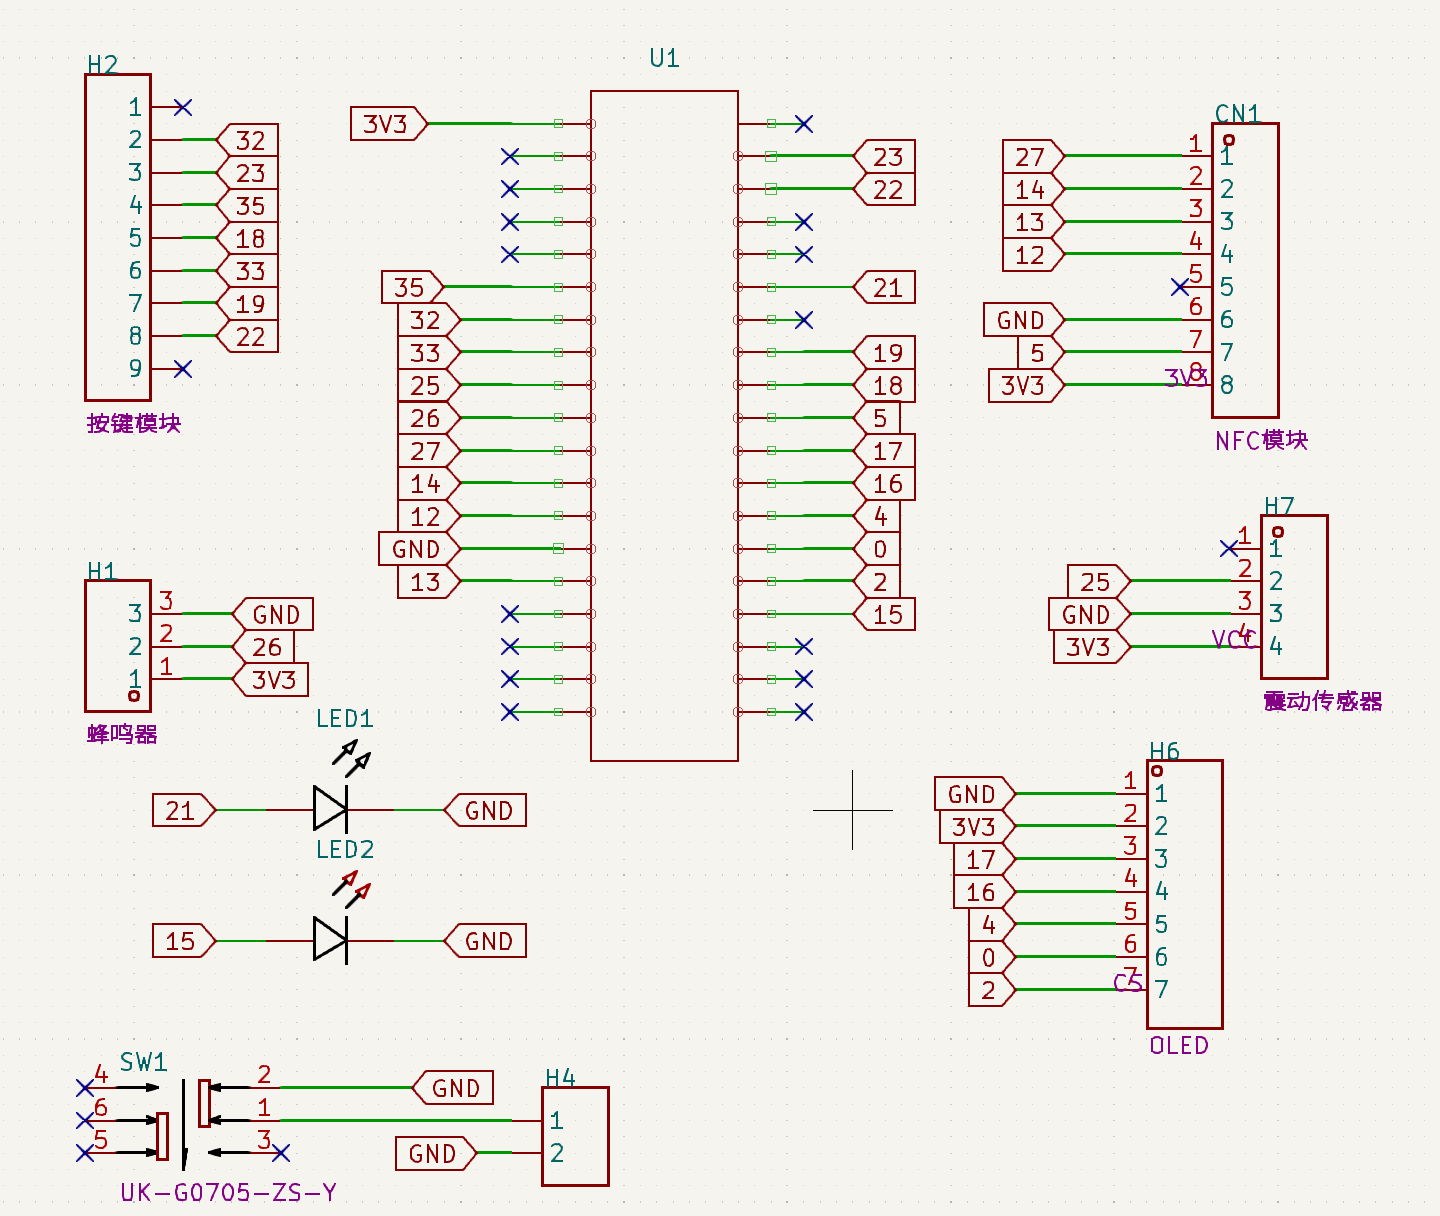
Task: Select the GND label right of LED2
Action: pyautogui.click(x=485, y=941)
